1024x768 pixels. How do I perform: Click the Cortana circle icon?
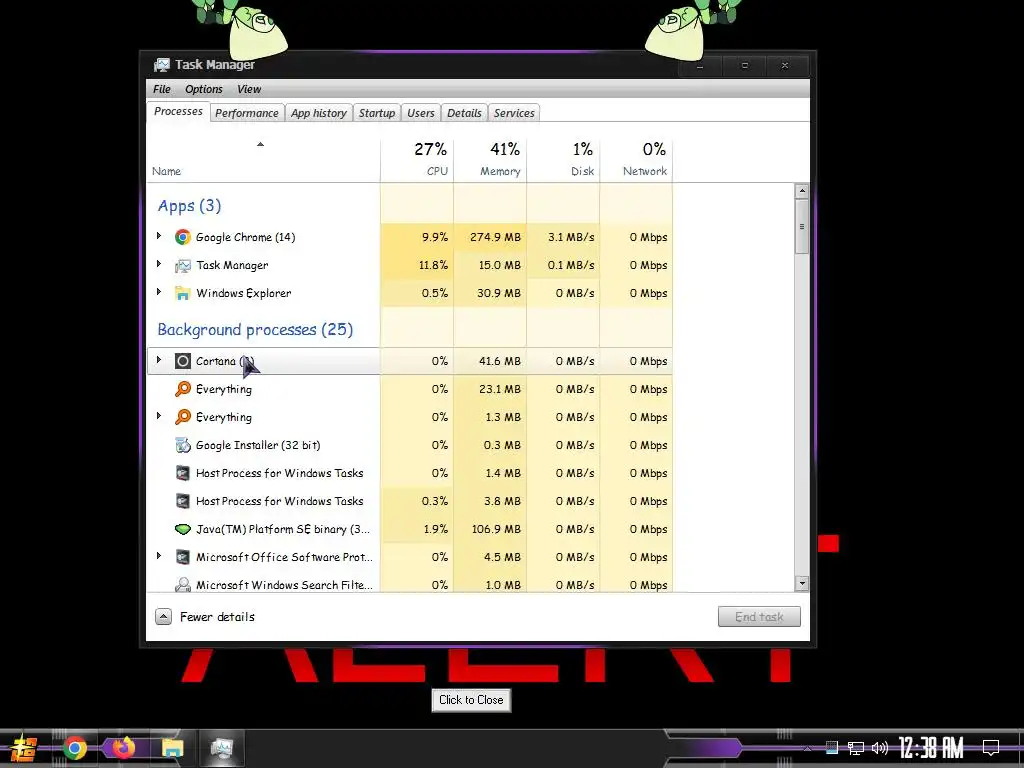pyautogui.click(x=183, y=361)
